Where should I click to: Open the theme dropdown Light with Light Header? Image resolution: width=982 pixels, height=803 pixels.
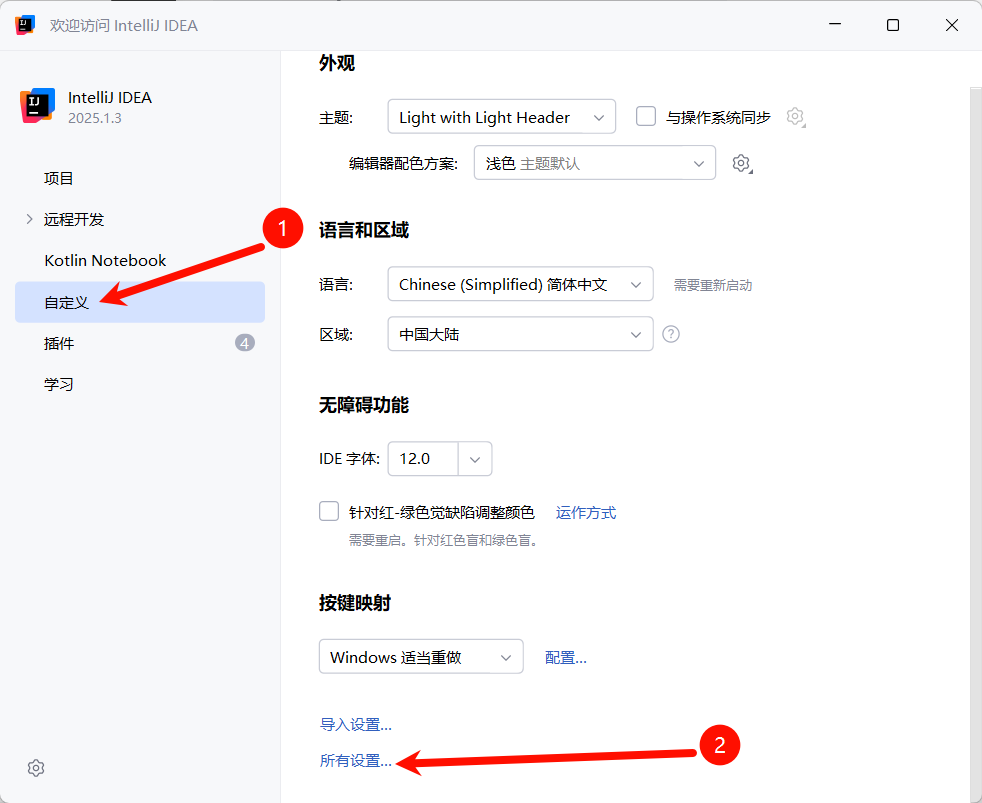click(x=502, y=117)
